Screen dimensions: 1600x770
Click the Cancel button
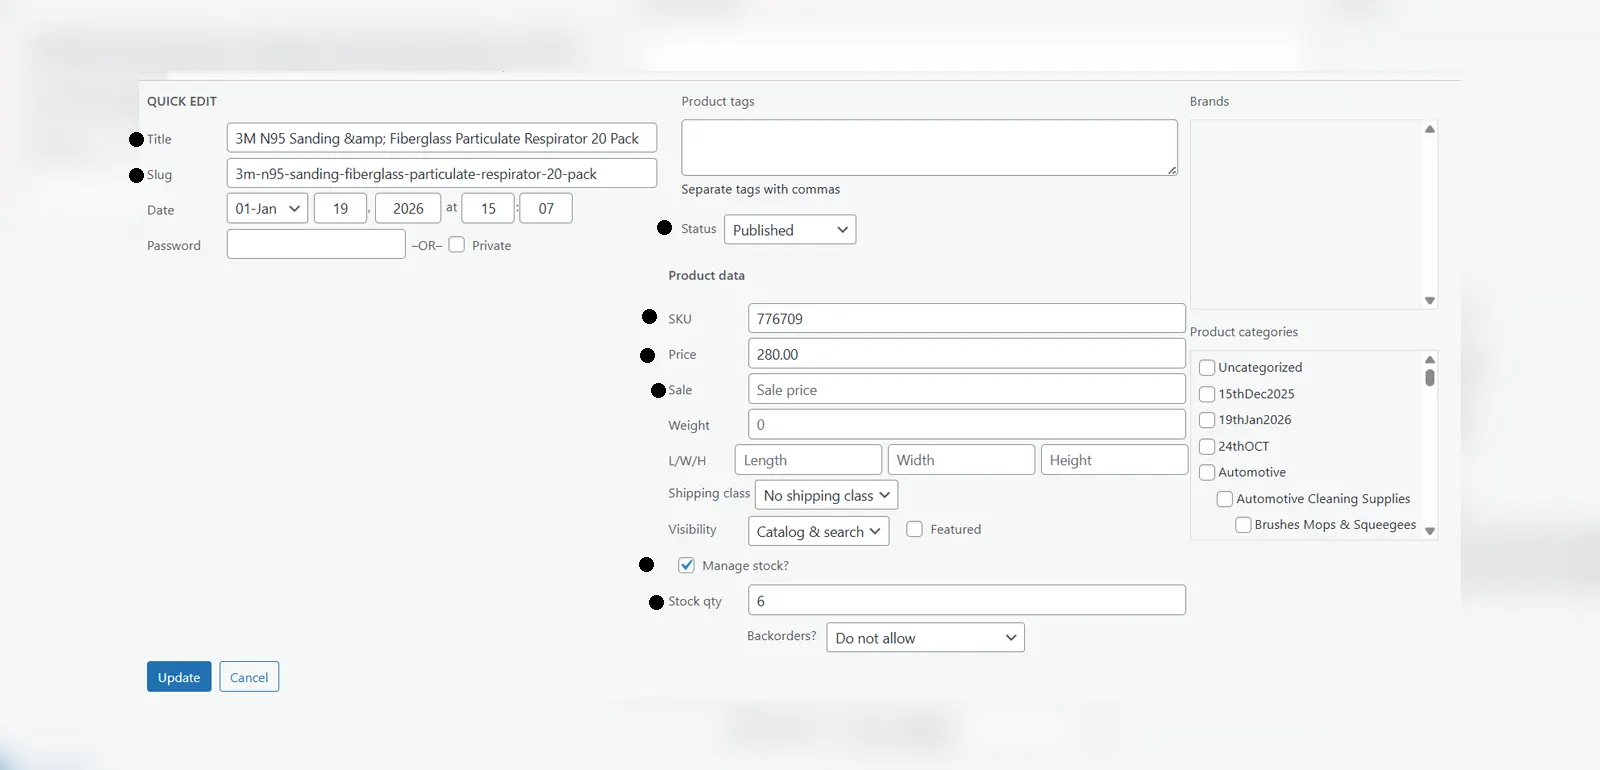(x=249, y=677)
